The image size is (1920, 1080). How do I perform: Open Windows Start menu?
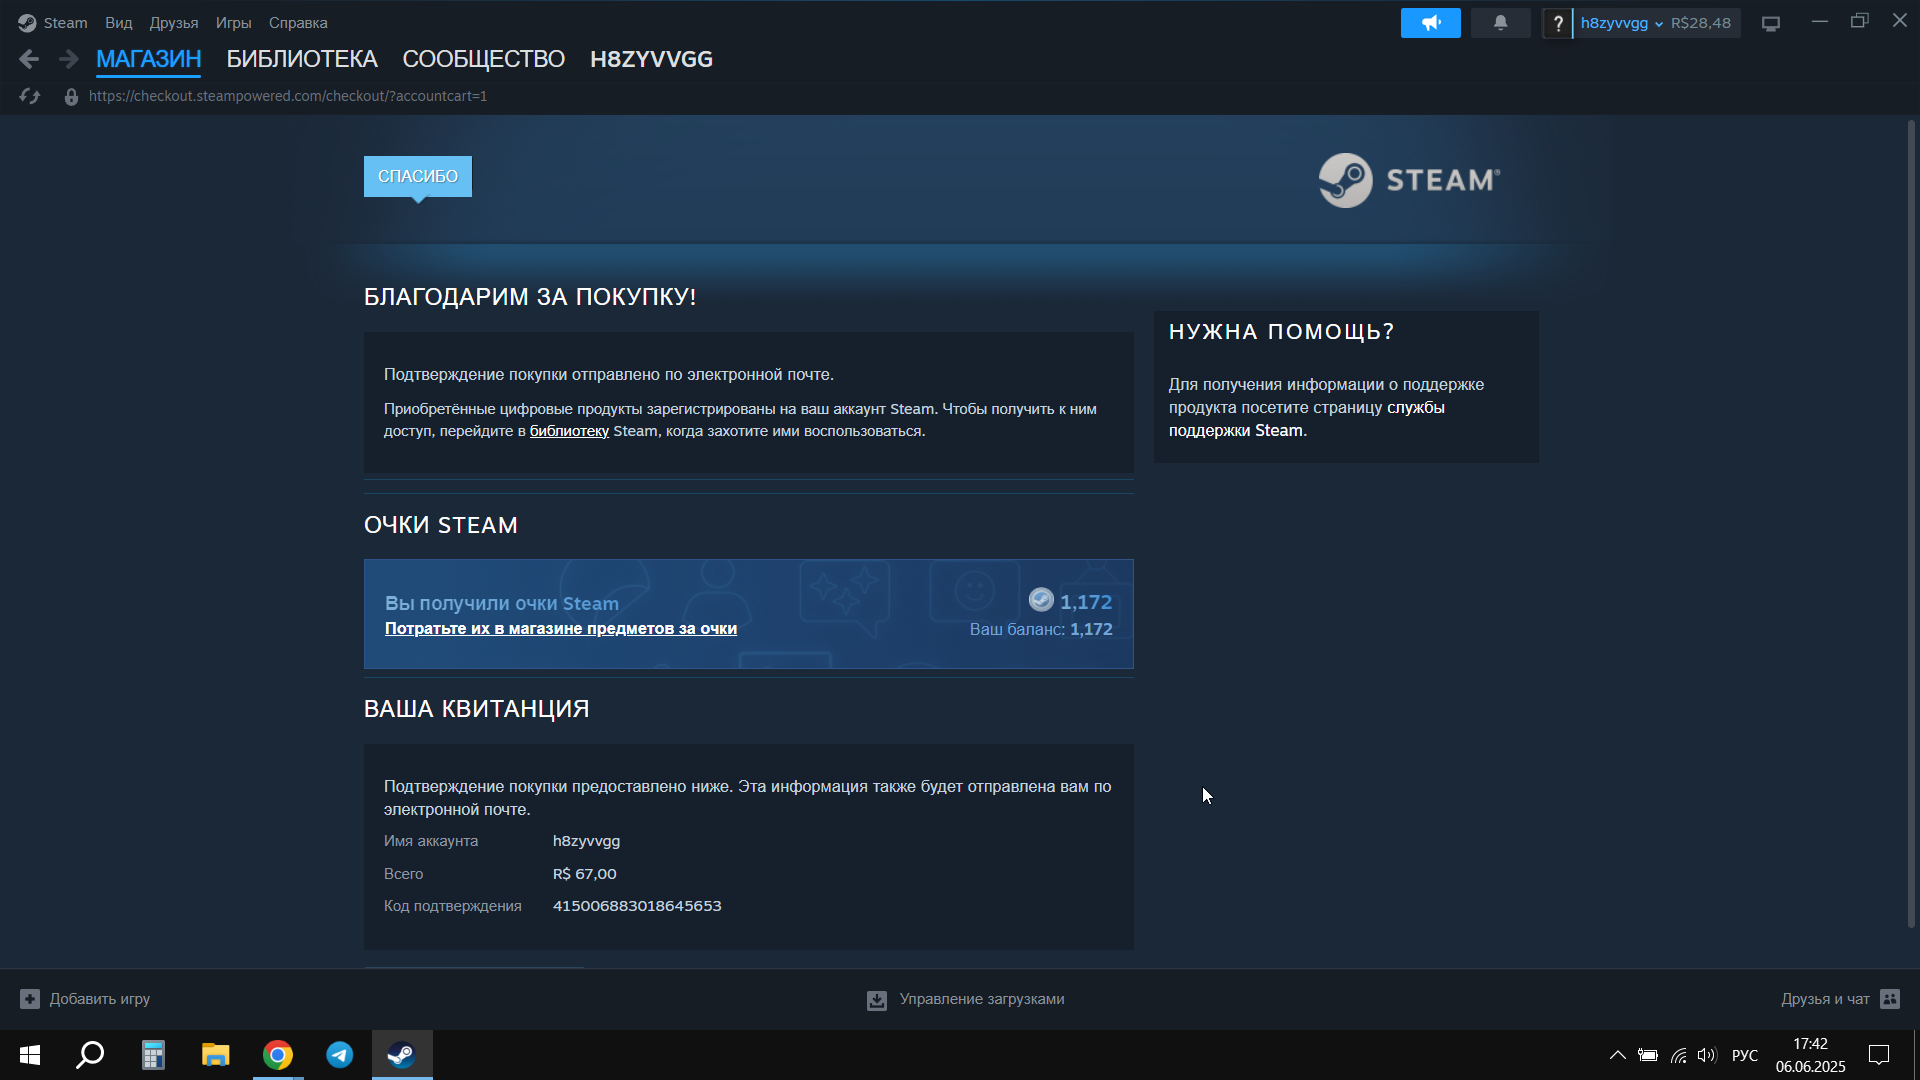click(x=30, y=1055)
